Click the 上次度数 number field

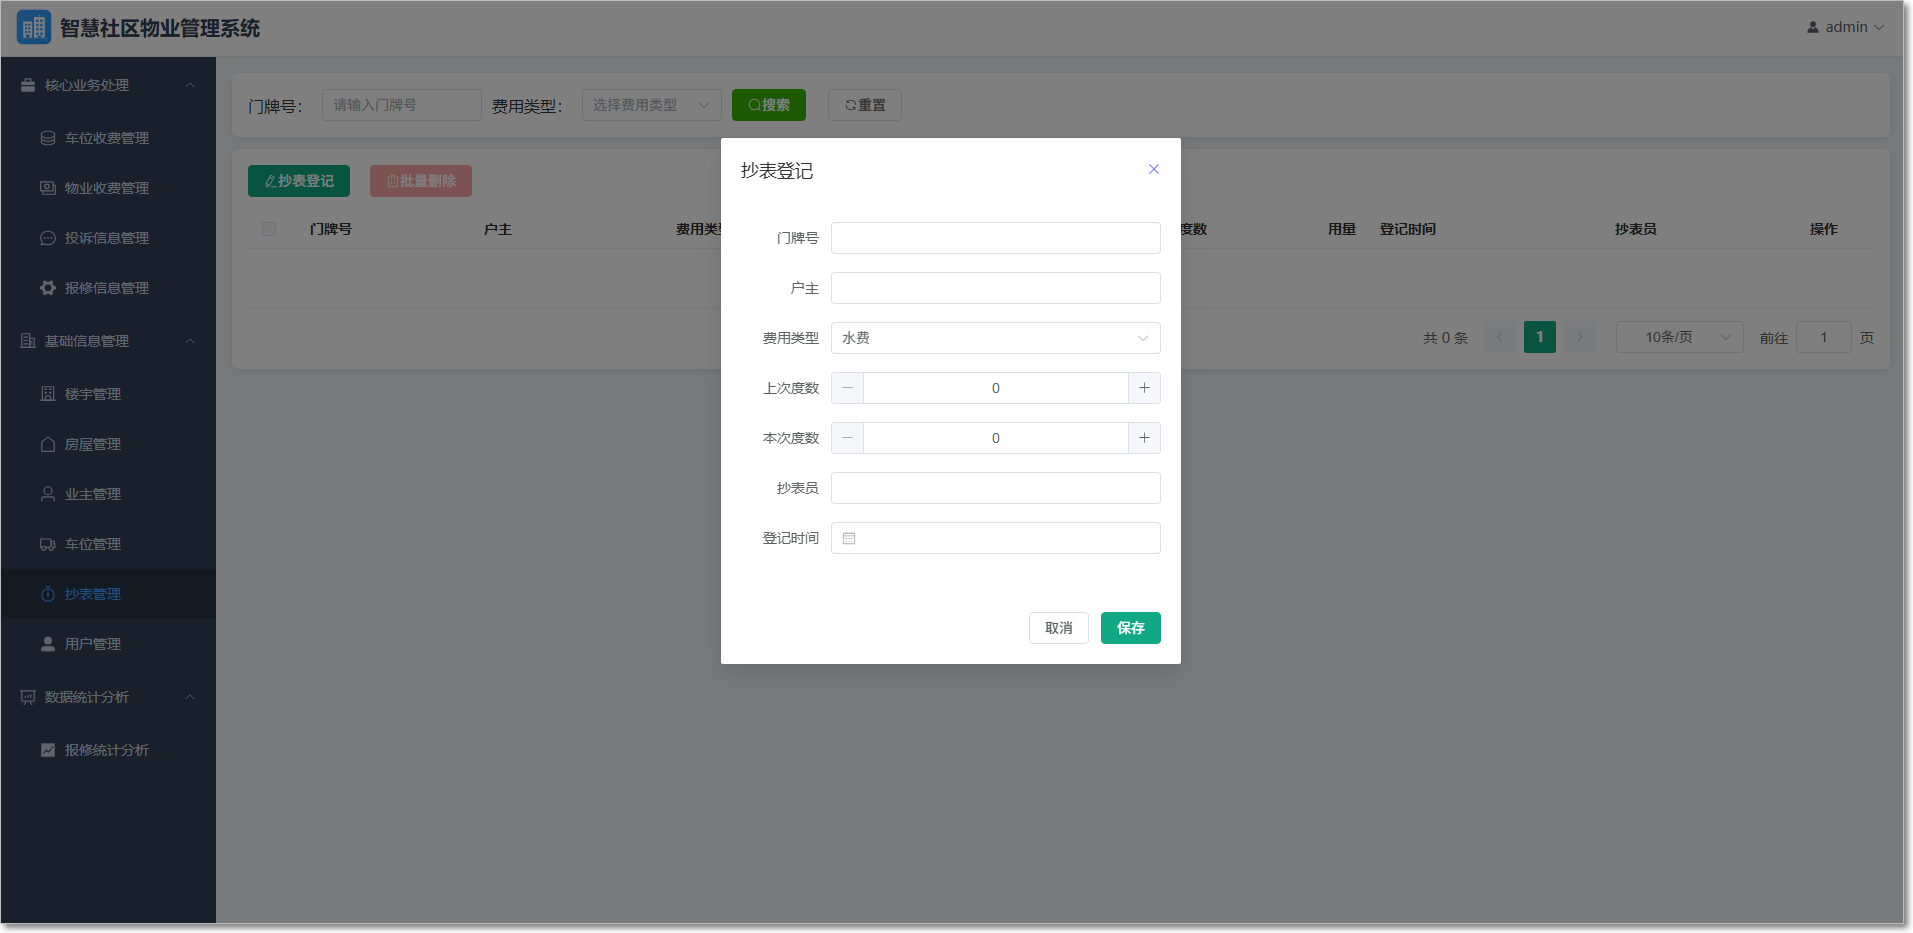coord(996,388)
